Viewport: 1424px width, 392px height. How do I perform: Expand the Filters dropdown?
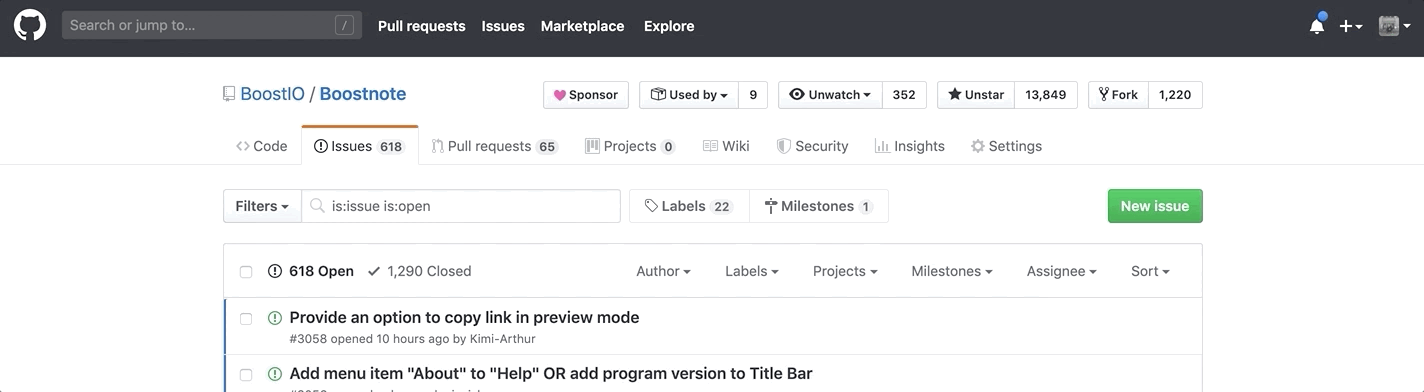[x=262, y=206]
